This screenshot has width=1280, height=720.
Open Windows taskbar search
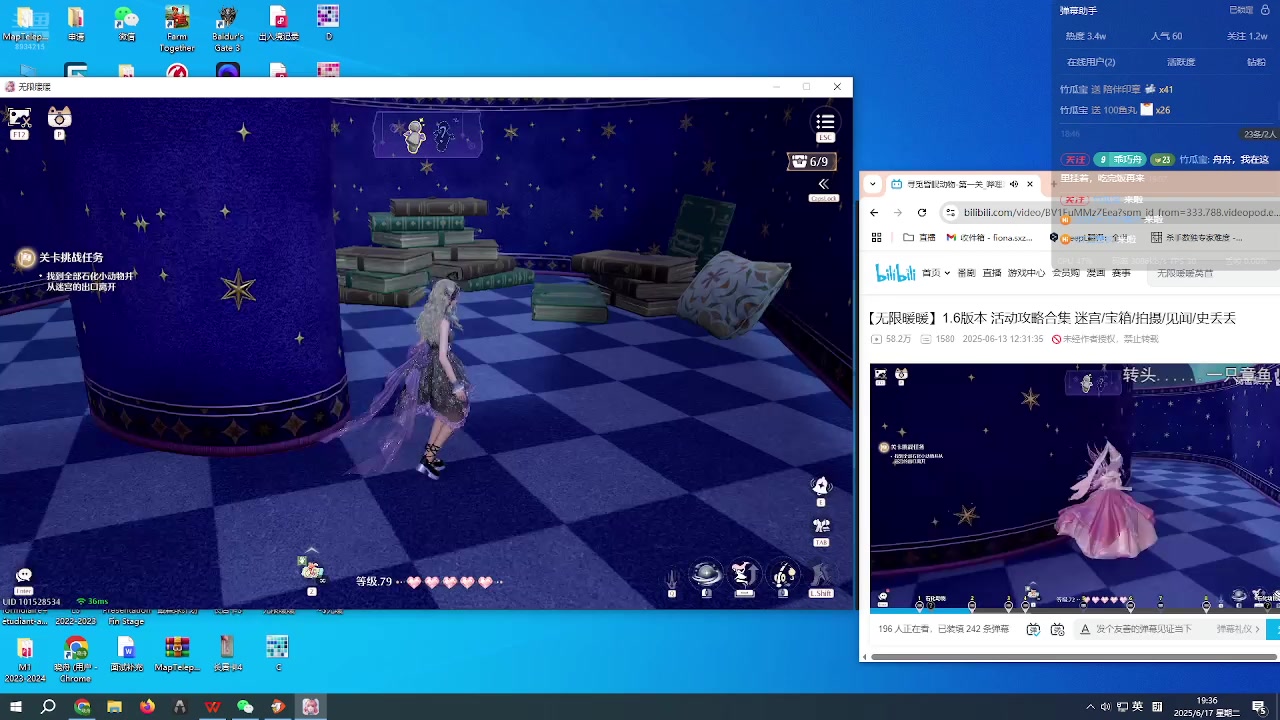click(48, 707)
